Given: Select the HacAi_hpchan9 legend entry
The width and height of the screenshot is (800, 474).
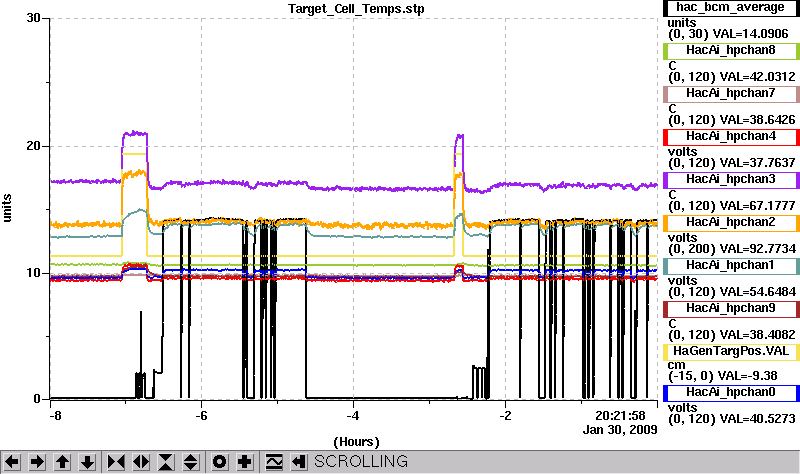Looking at the screenshot, I should point(731,308).
